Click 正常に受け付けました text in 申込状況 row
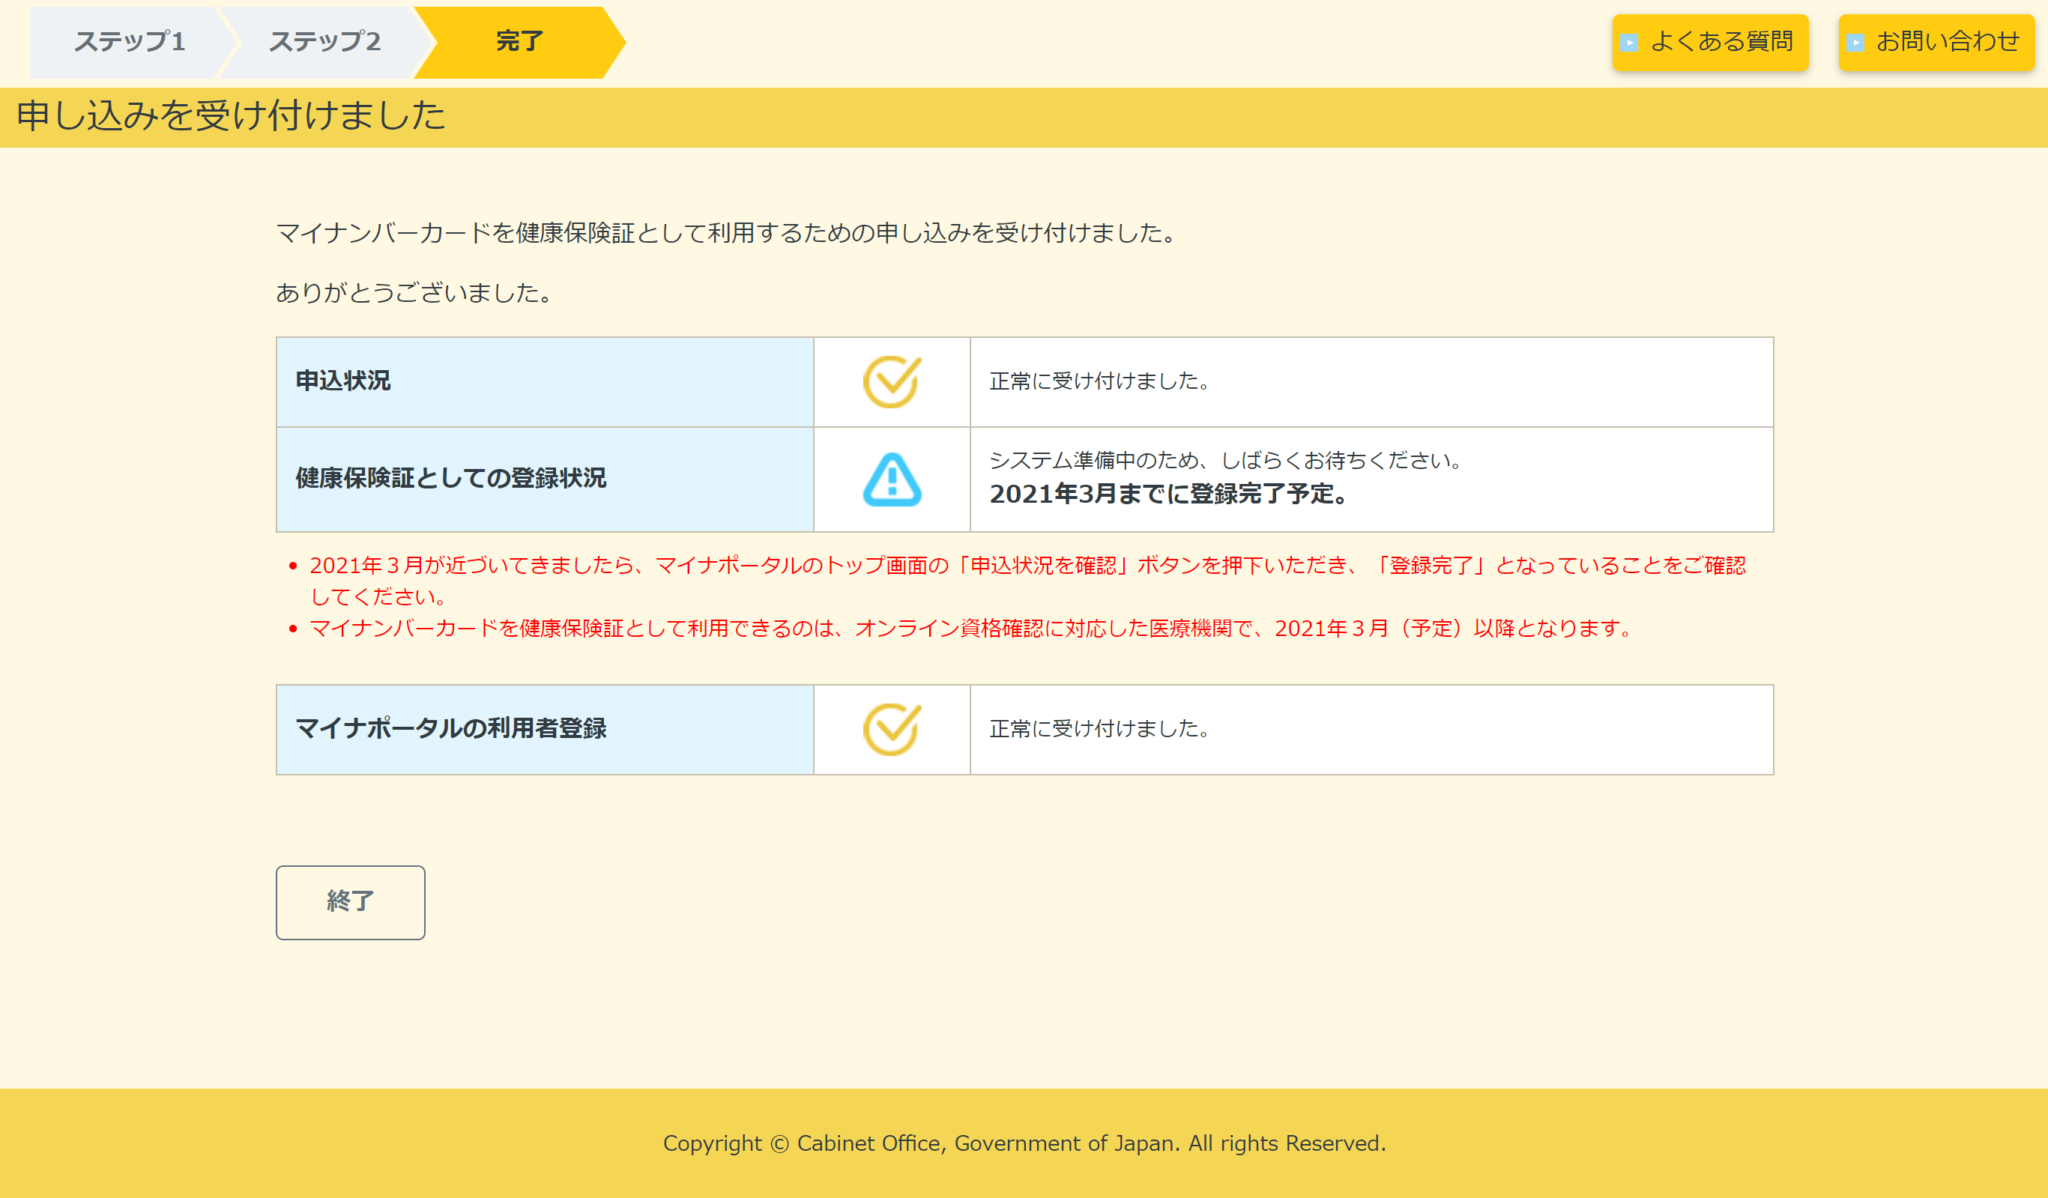Image resolution: width=2048 pixels, height=1198 pixels. (1100, 381)
